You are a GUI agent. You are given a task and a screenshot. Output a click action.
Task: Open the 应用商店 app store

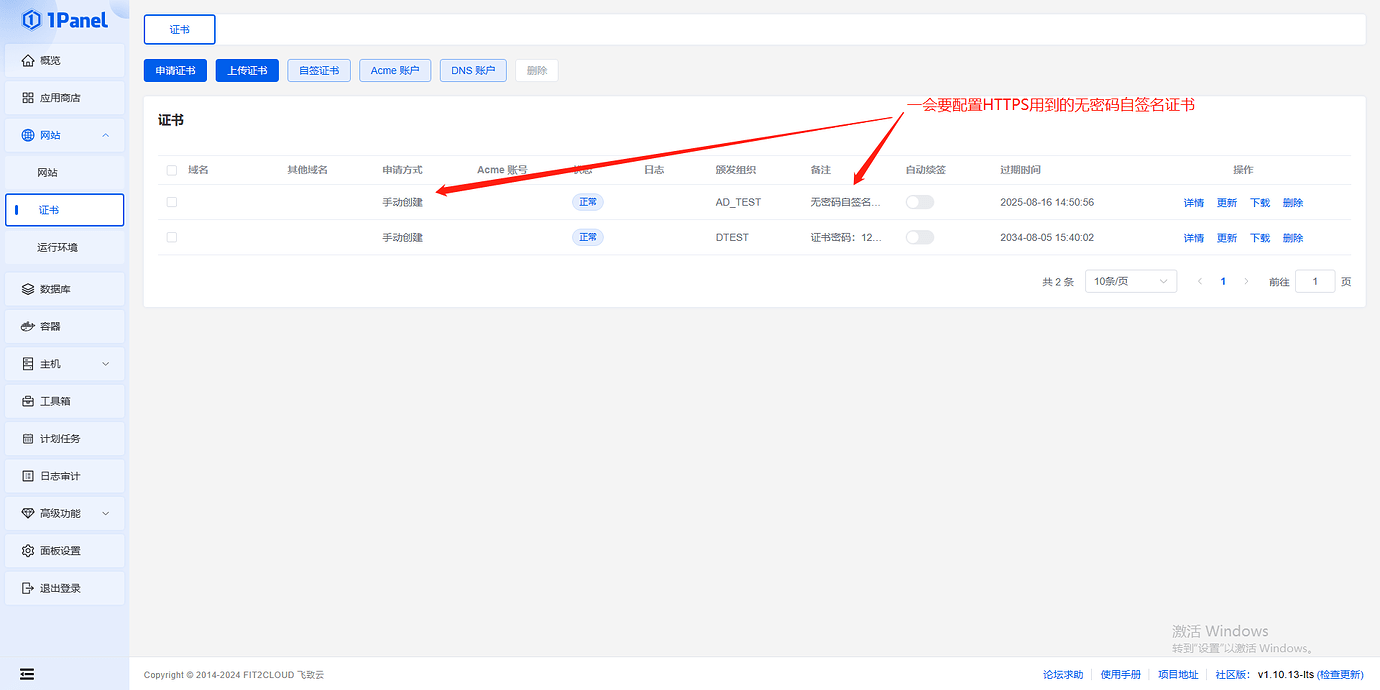point(64,97)
